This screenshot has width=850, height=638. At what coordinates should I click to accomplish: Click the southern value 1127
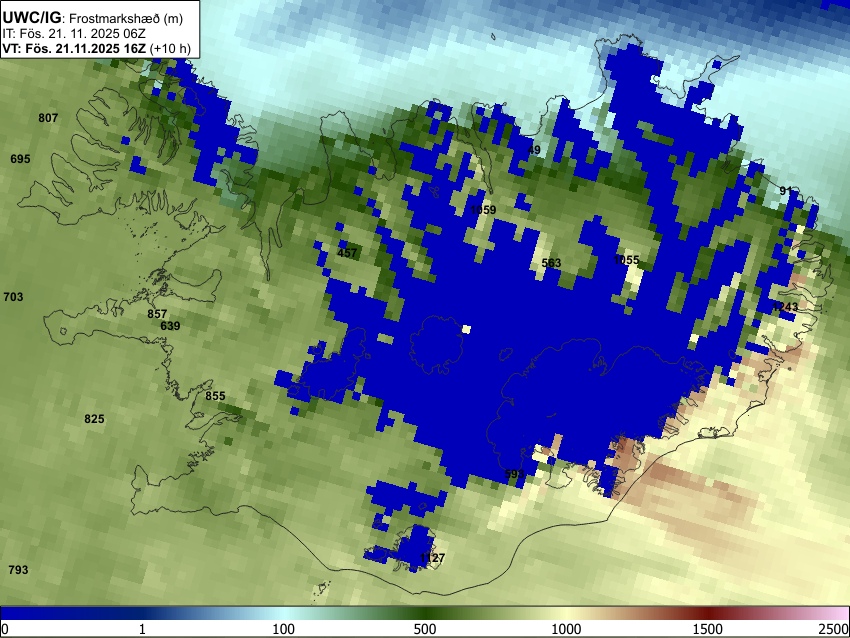click(x=433, y=558)
